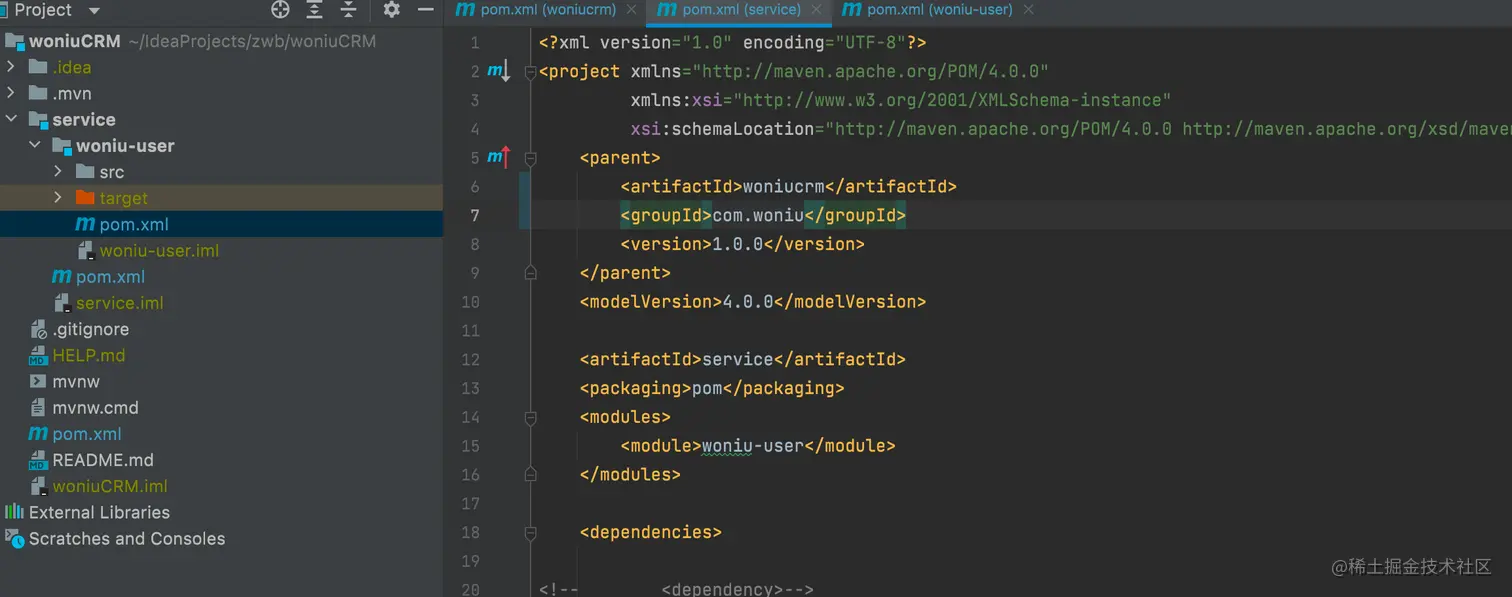The height and width of the screenshot is (597, 1512).
Task: Select the woniu-user module label
Action: click(125, 145)
